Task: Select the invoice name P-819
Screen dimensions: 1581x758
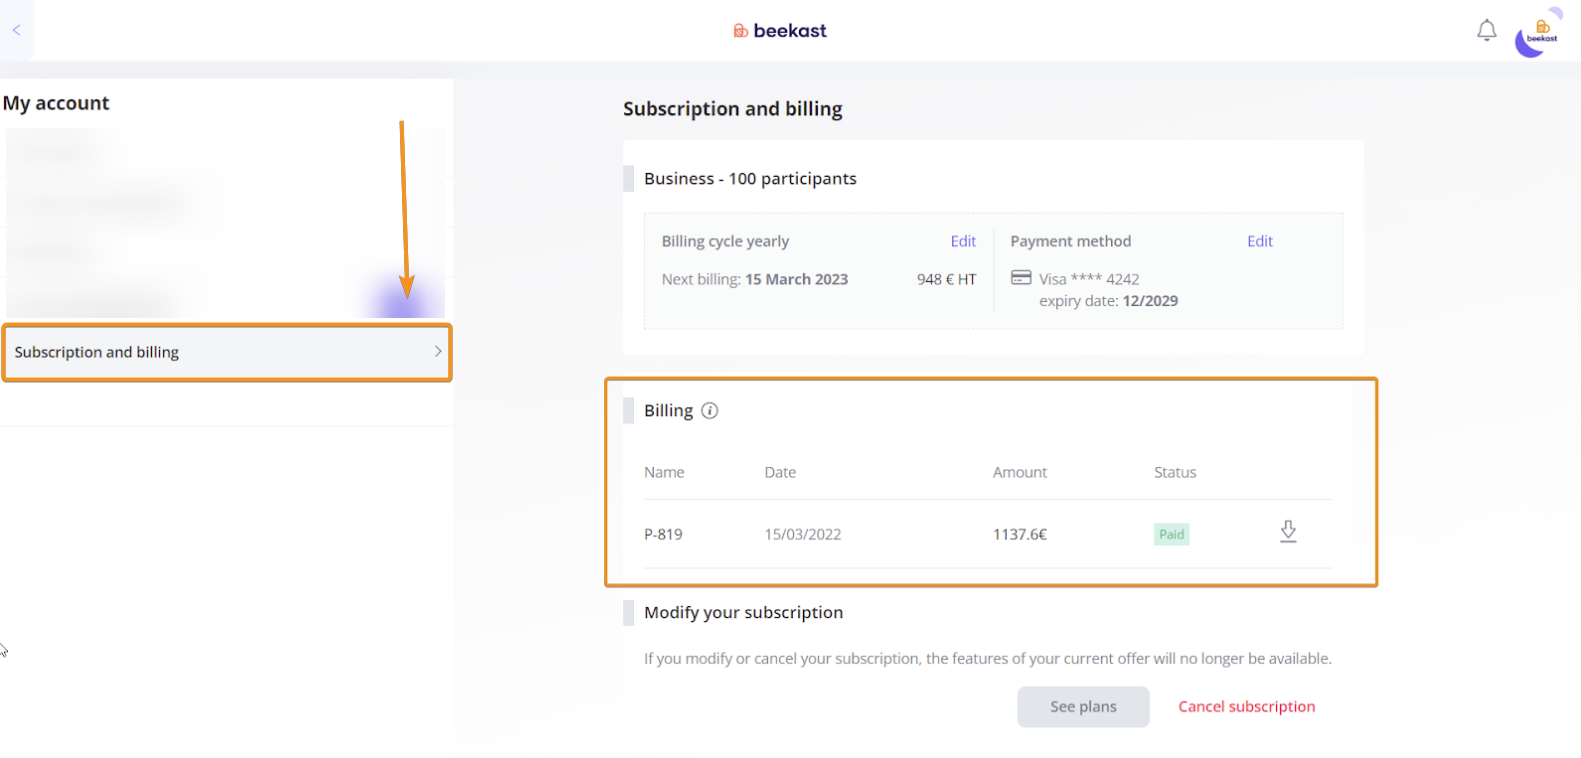Action: [x=663, y=534]
